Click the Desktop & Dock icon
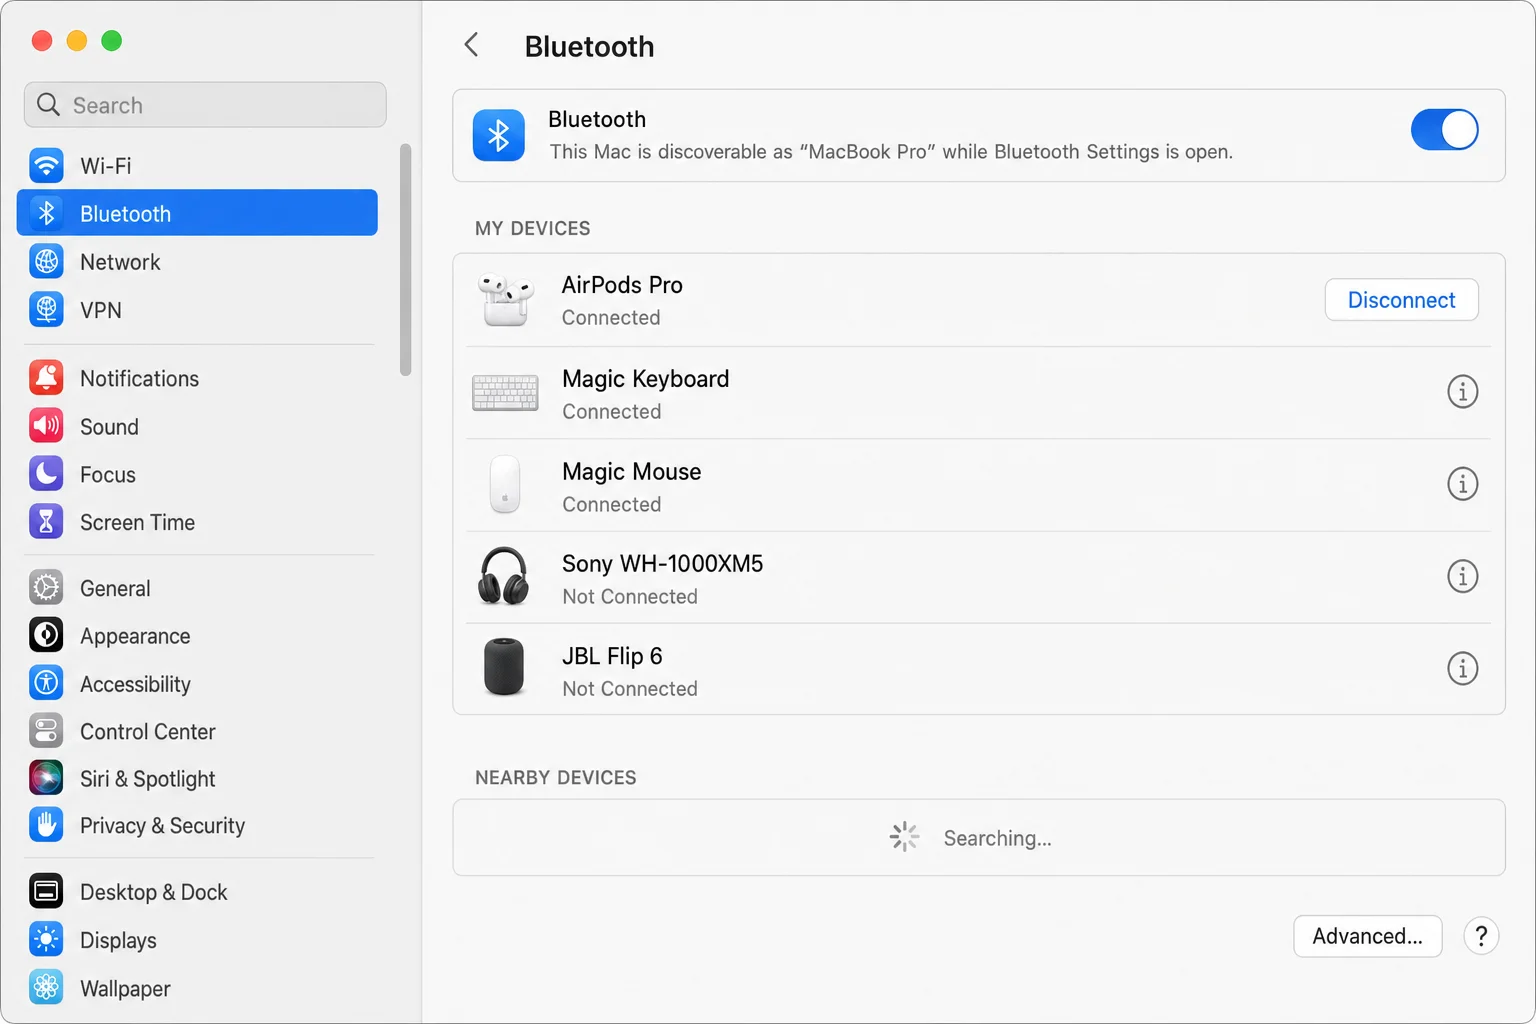This screenshot has height=1024, width=1536. 46,891
